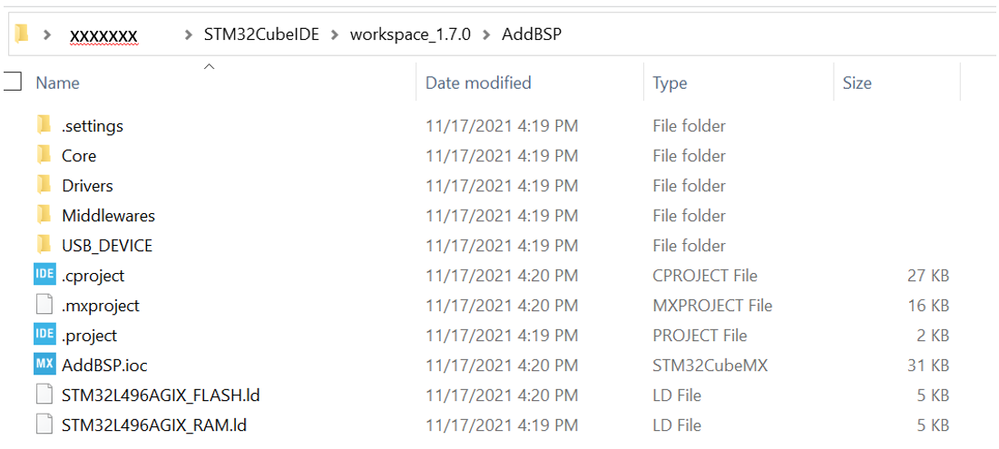Viewport: 999px width, 449px height.
Task: Sort by Date modified column header
Action: 478,83
